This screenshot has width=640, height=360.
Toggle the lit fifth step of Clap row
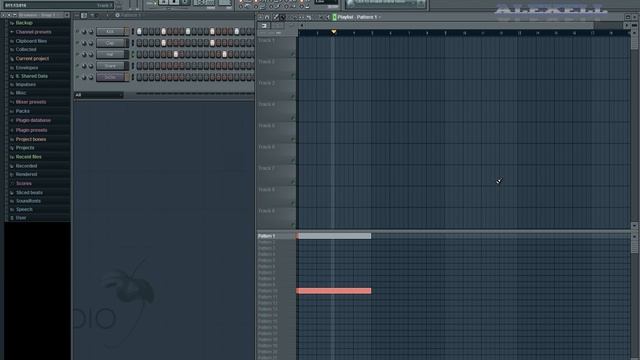coord(164,43)
